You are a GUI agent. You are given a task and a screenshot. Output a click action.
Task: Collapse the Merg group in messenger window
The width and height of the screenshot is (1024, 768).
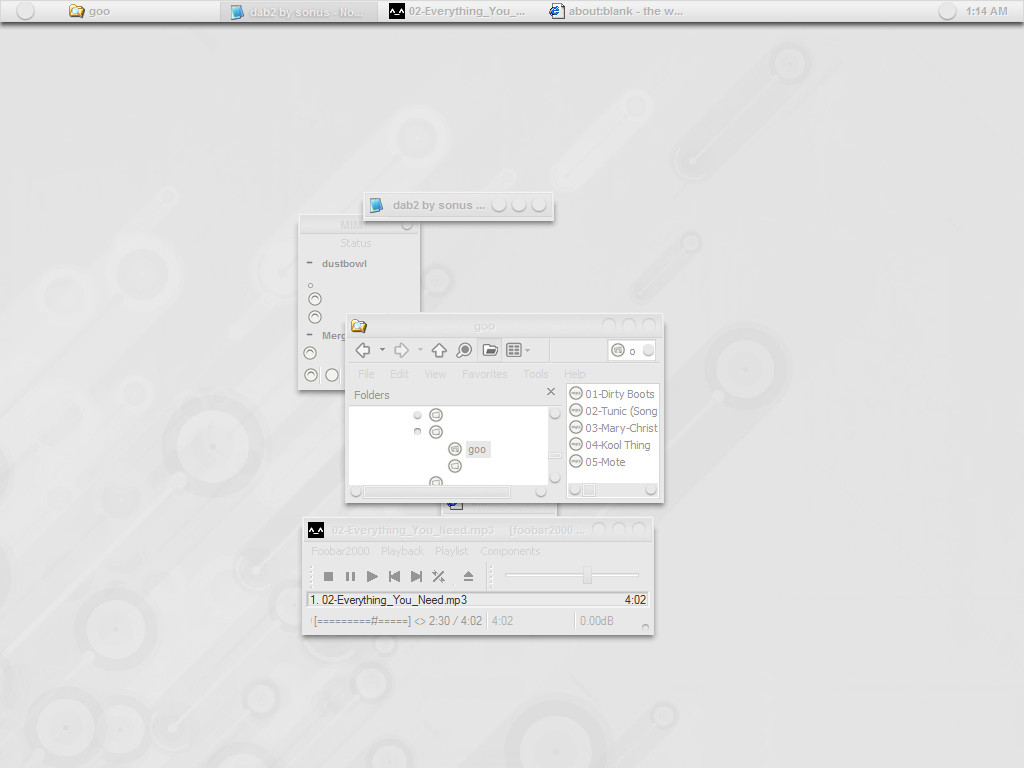point(310,335)
